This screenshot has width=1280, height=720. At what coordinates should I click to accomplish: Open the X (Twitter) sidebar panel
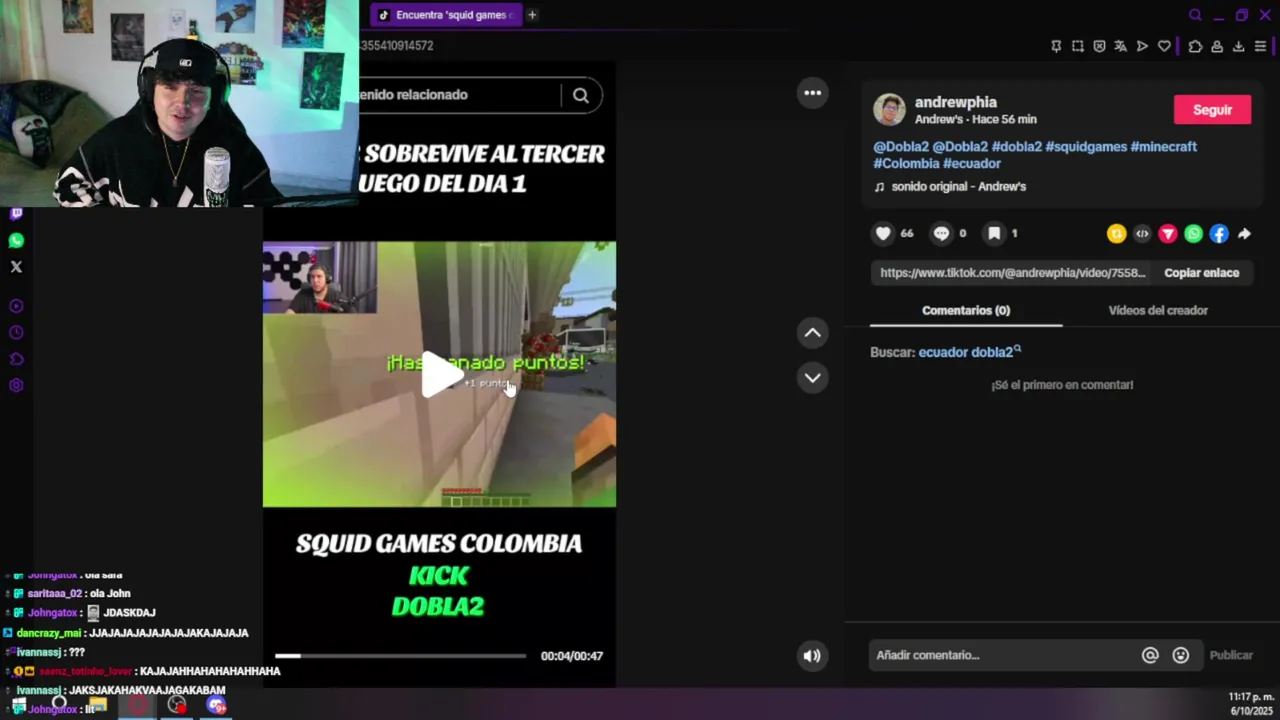[x=16, y=267]
